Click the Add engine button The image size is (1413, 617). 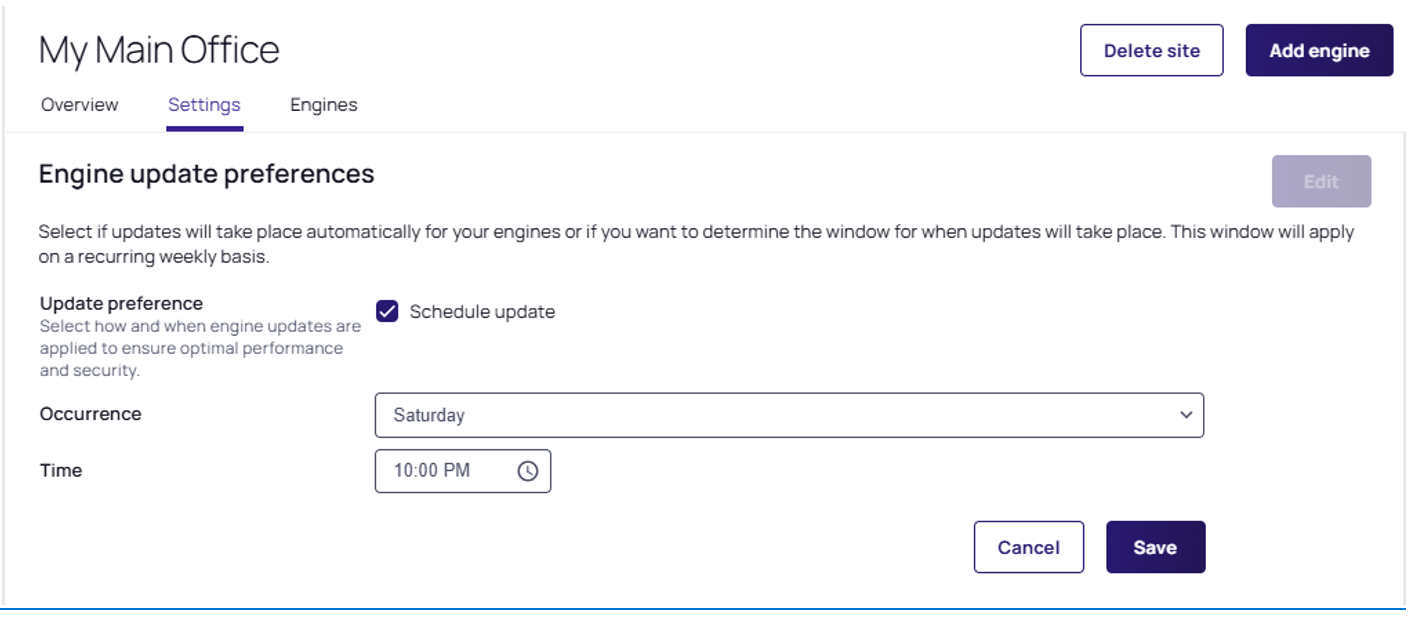tap(1318, 50)
